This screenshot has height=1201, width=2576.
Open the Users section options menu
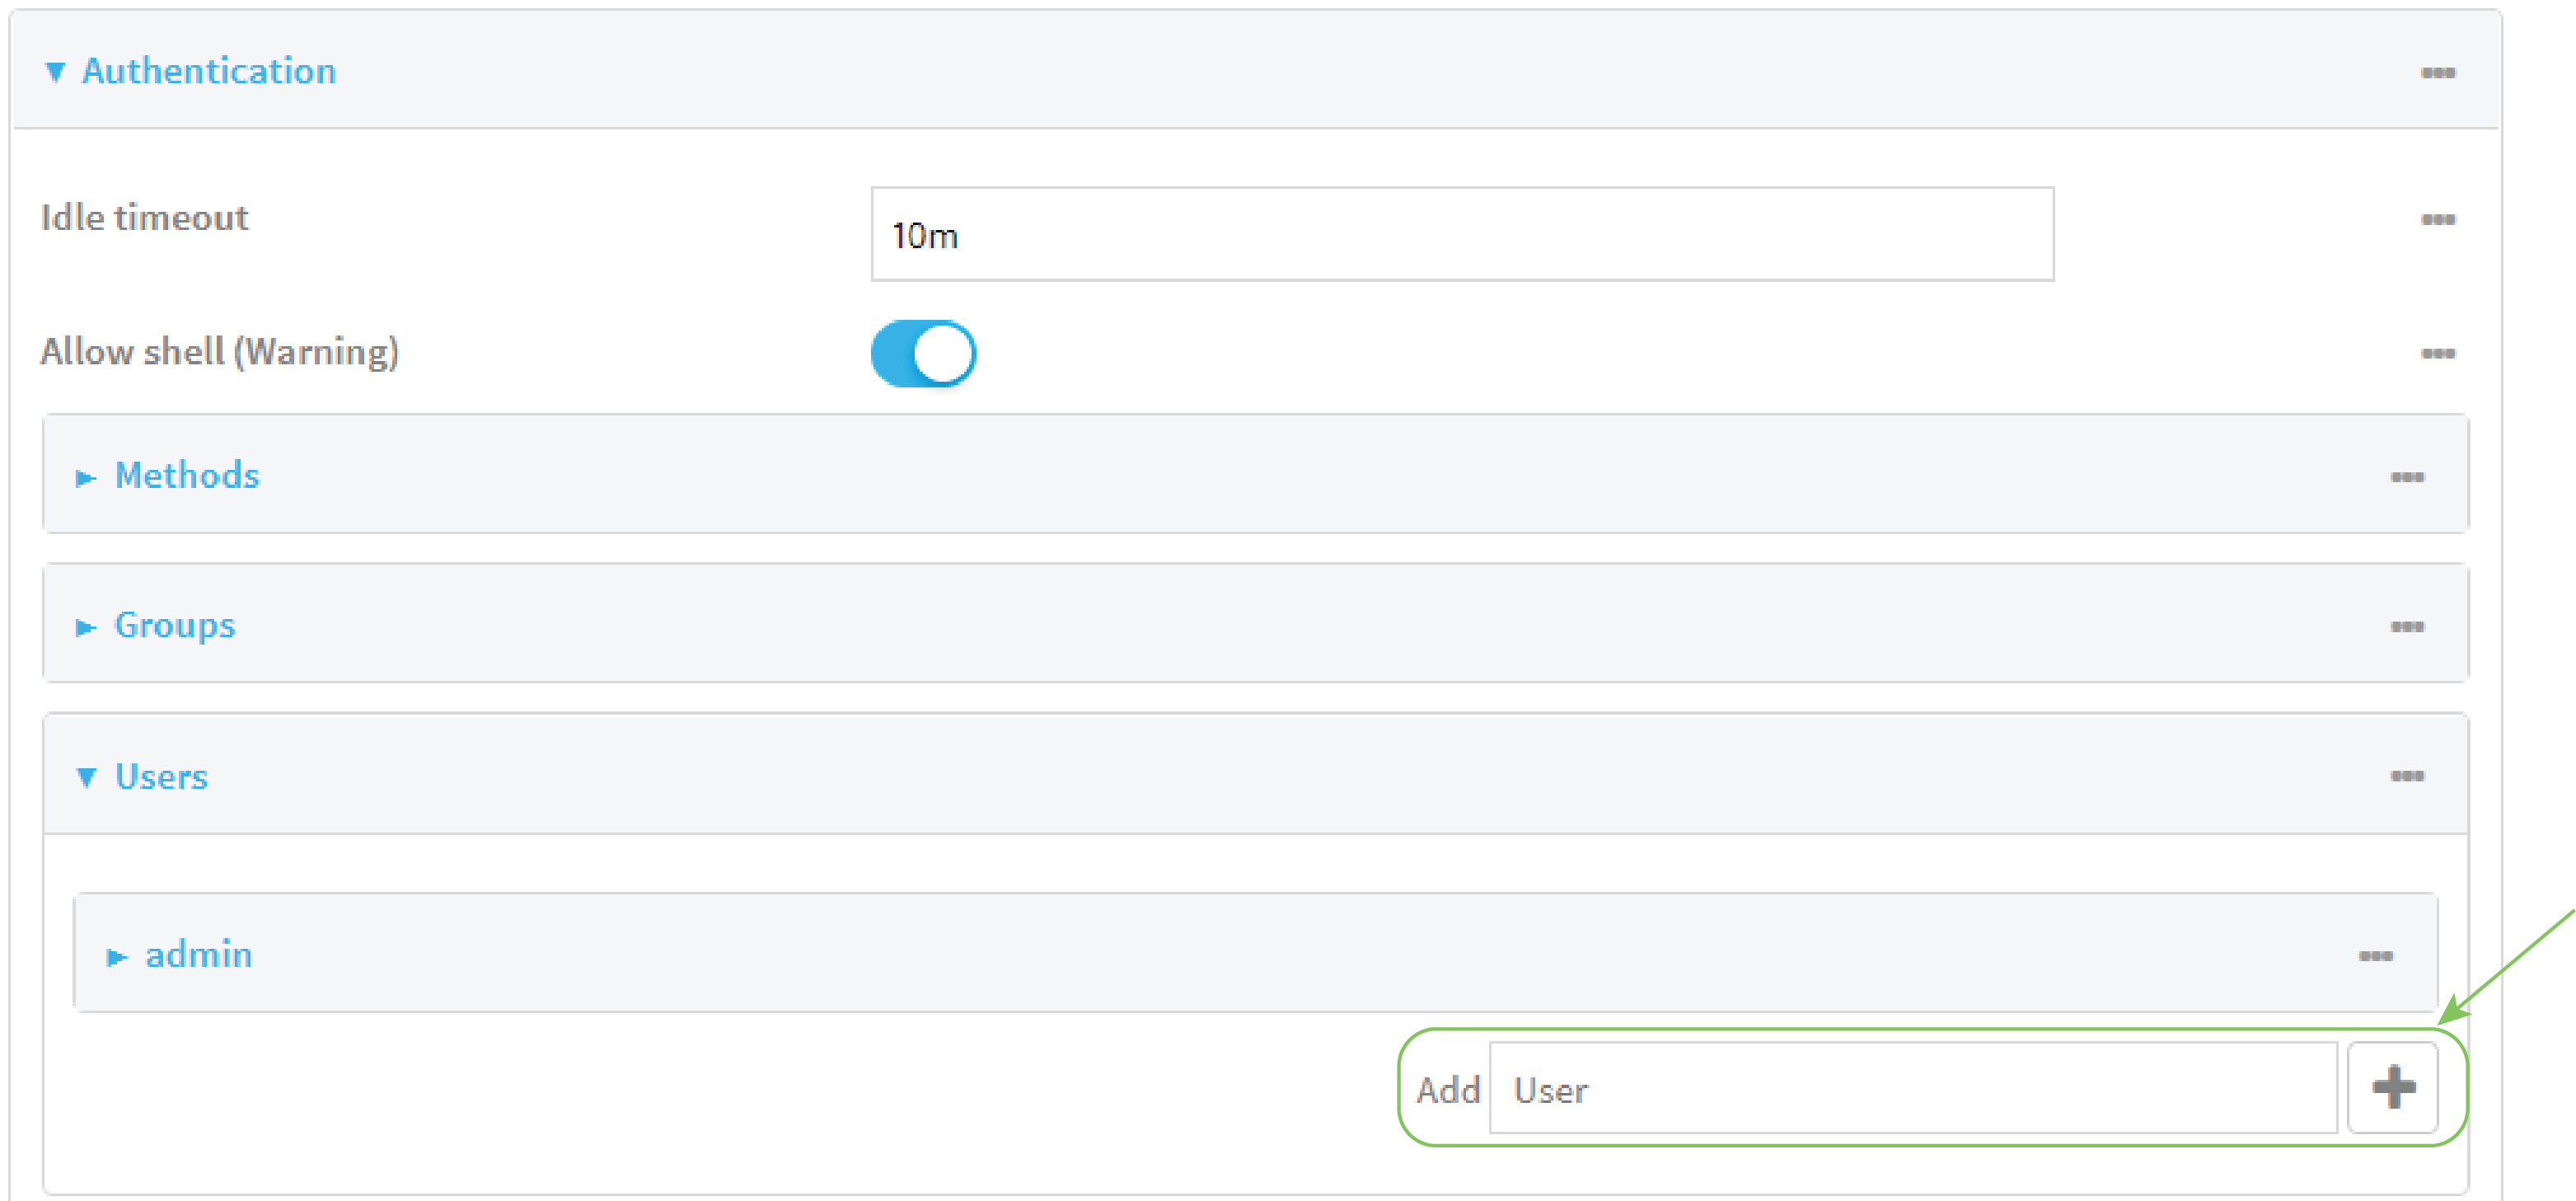2406,776
